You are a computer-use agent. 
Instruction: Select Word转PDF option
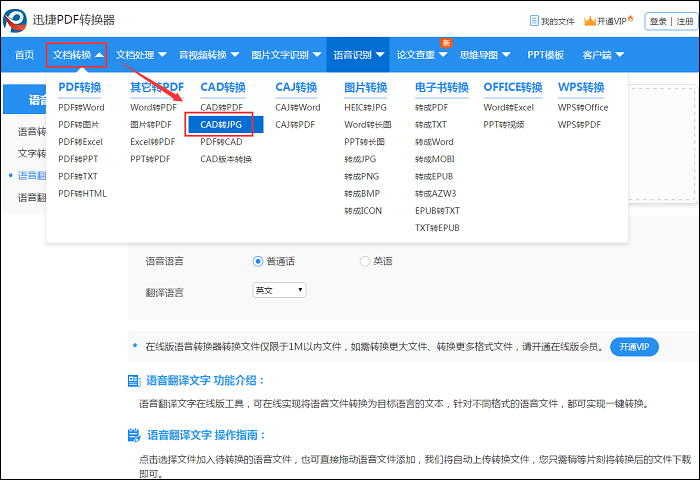(x=154, y=108)
